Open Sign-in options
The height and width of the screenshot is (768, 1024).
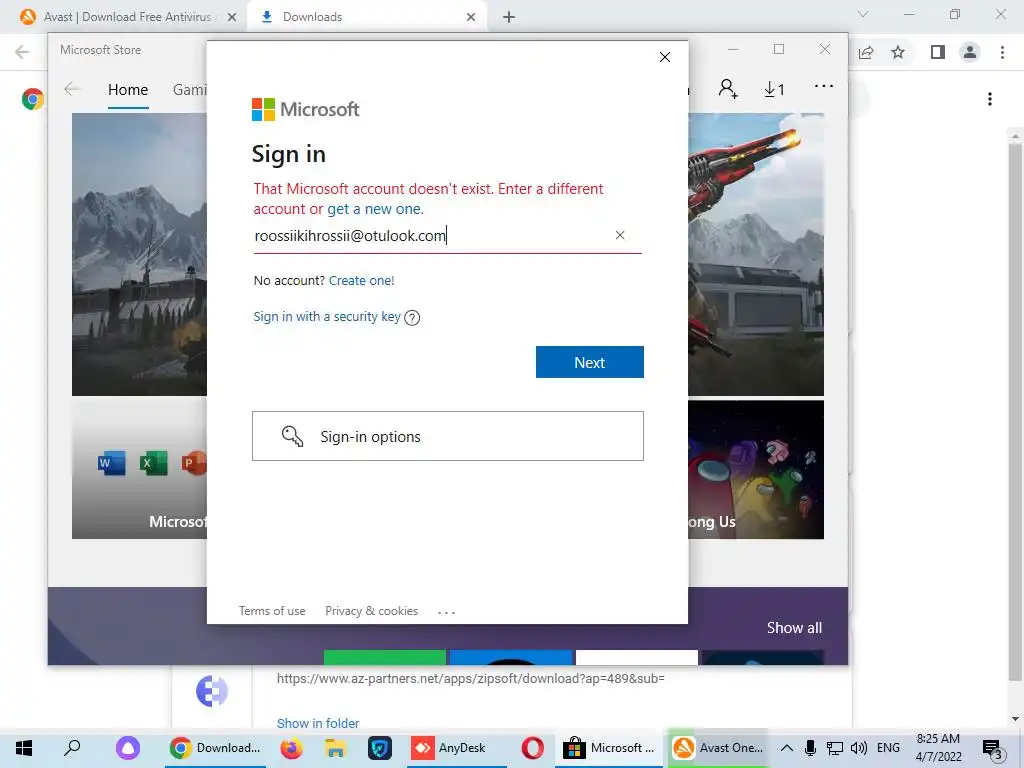pos(448,436)
